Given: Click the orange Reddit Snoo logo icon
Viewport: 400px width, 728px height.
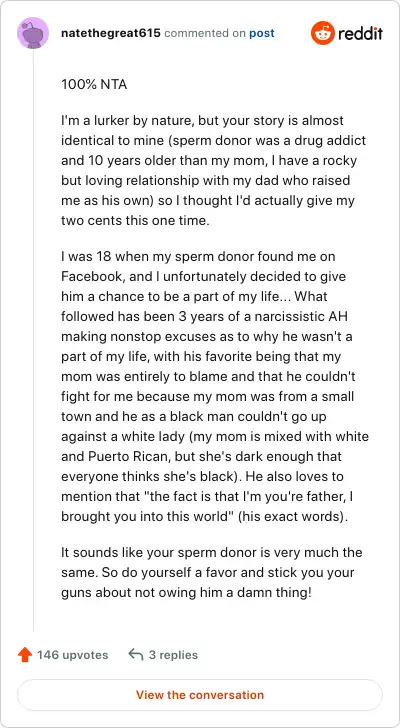Looking at the screenshot, I should 323,33.
